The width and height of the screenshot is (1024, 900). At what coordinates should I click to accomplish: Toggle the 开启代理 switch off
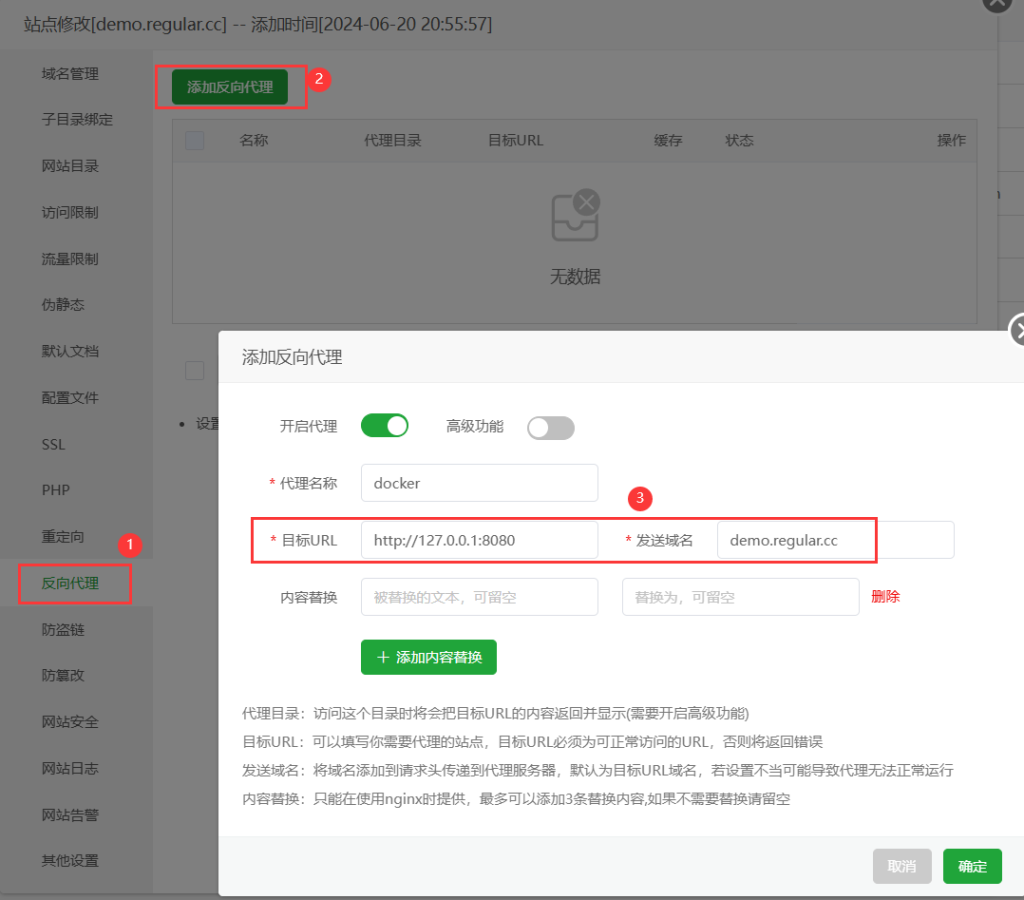click(385, 426)
